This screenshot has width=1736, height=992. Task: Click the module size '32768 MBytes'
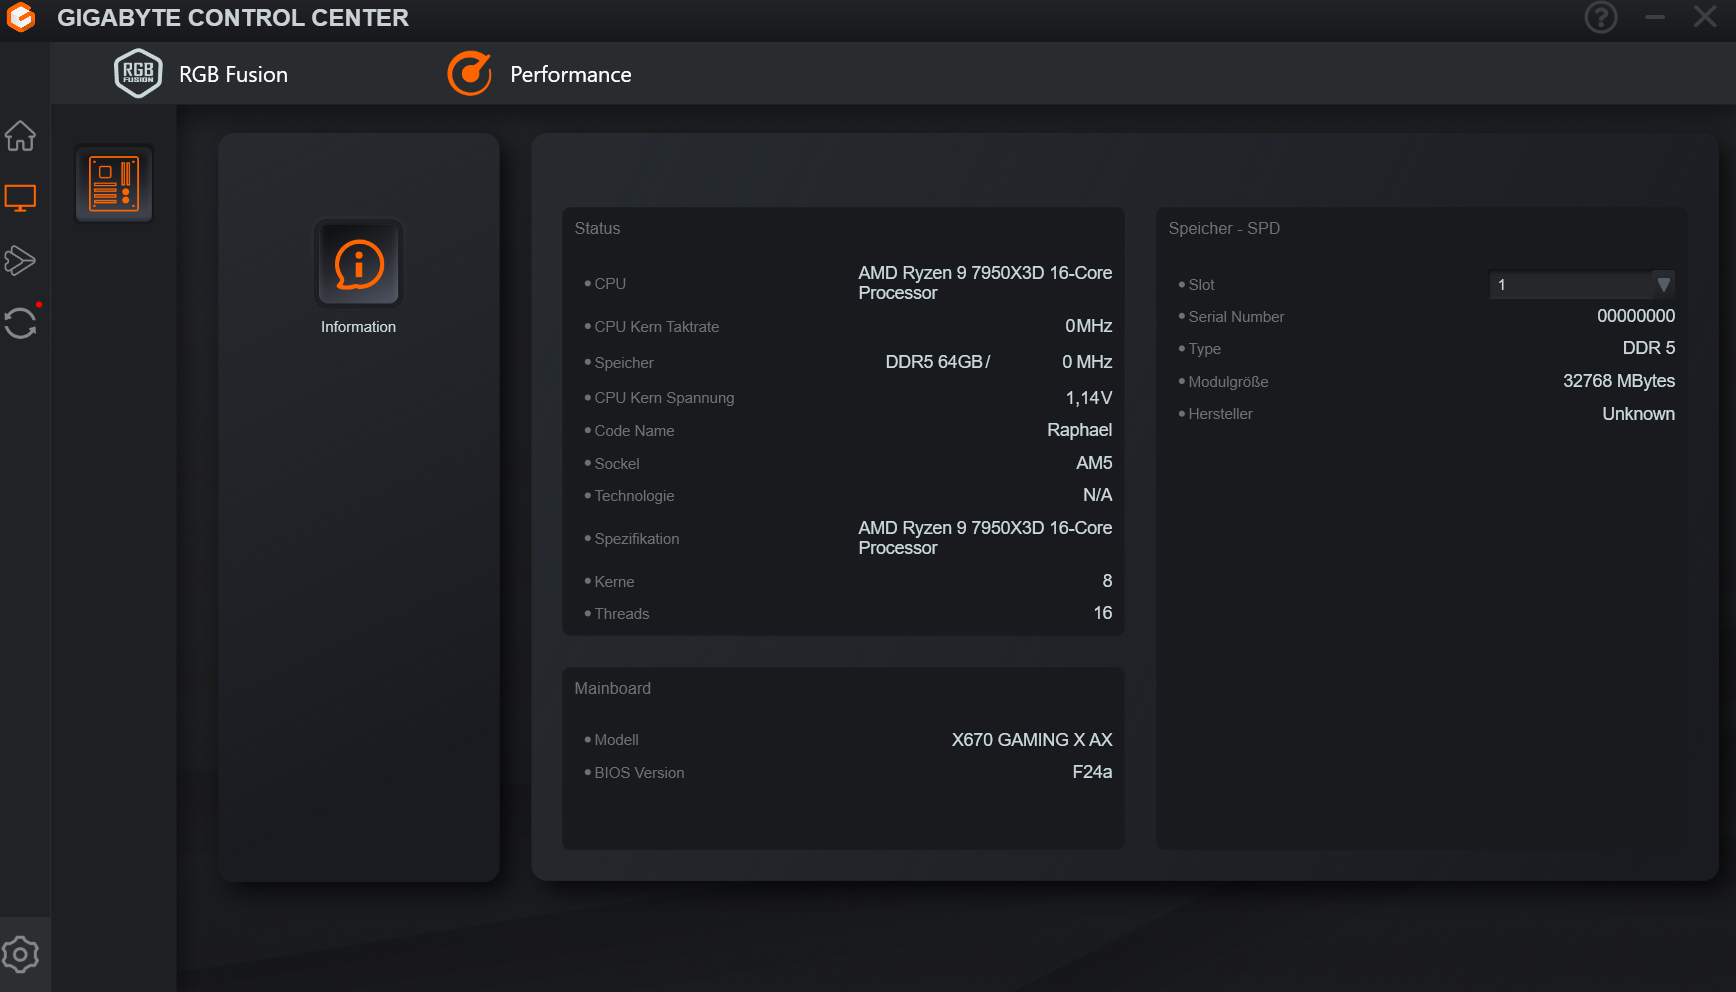click(1619, 381)
